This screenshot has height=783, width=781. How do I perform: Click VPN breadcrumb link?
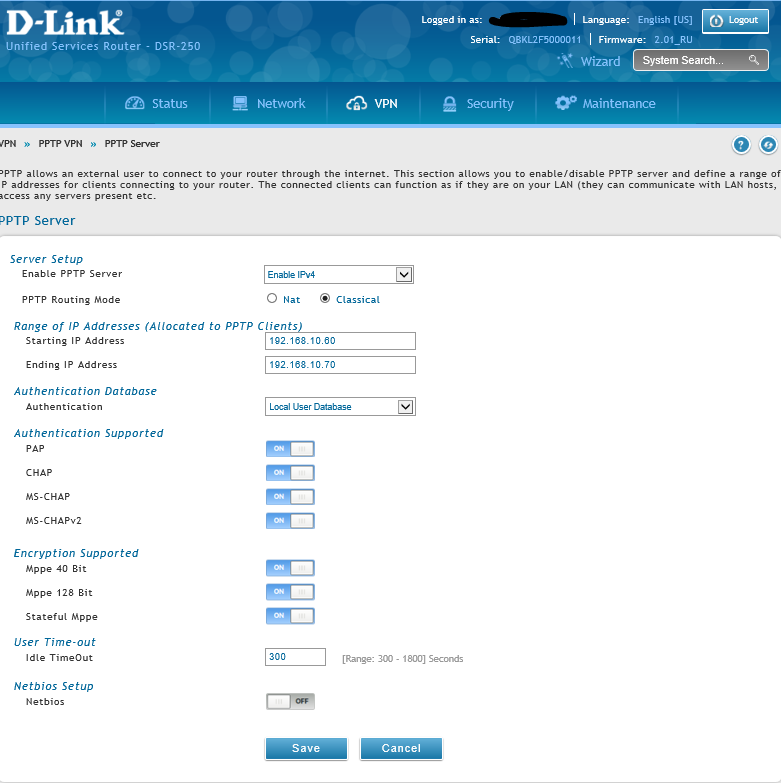click(7, 144)
